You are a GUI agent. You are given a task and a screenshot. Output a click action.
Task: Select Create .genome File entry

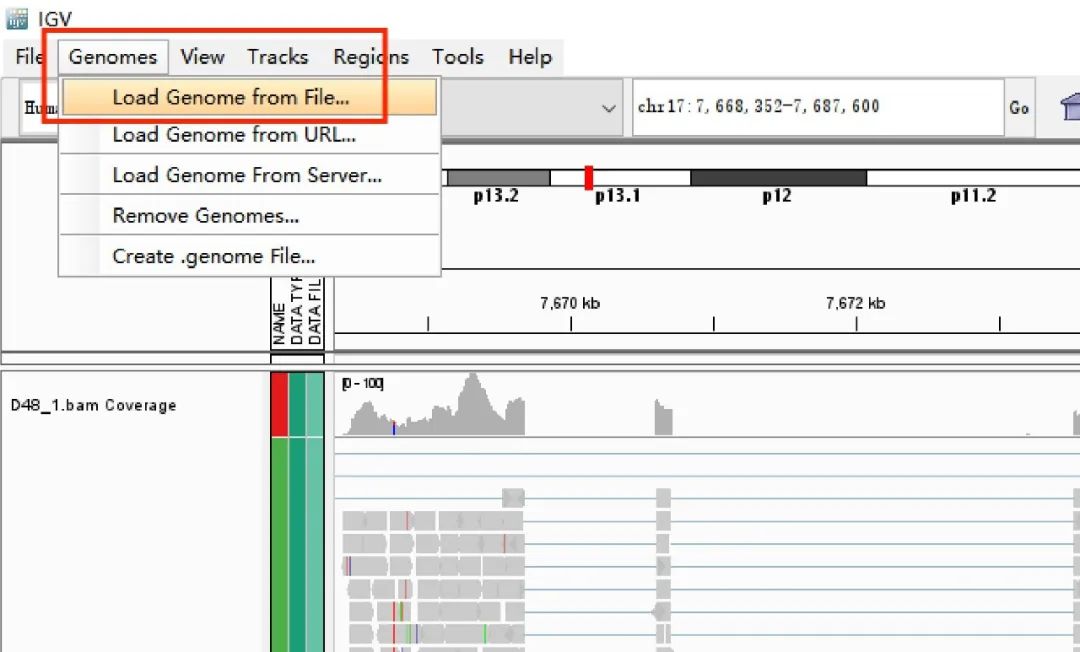pyautogui.click(x=249, y=256)
